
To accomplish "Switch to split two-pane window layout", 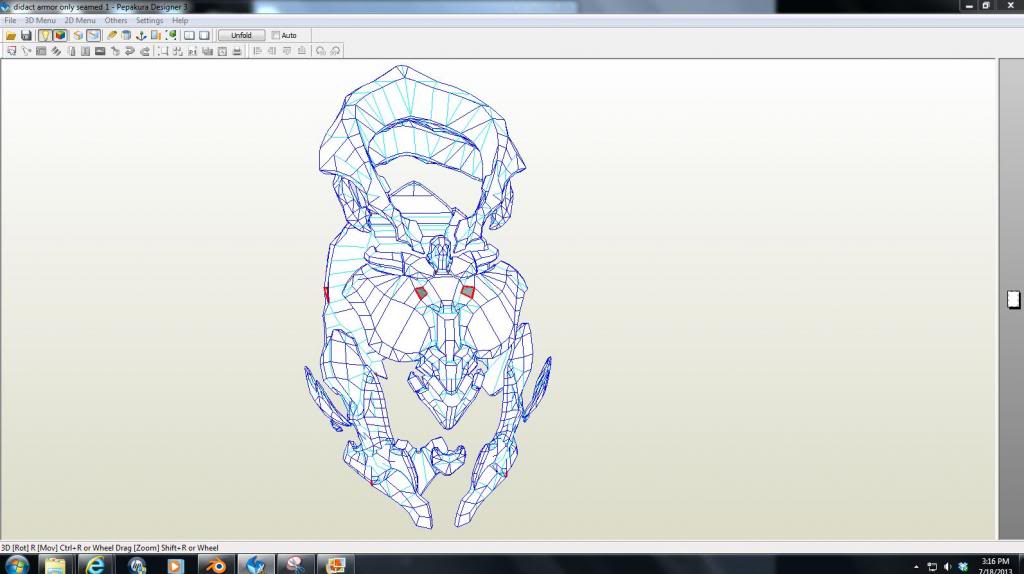I will pos(189,35).
